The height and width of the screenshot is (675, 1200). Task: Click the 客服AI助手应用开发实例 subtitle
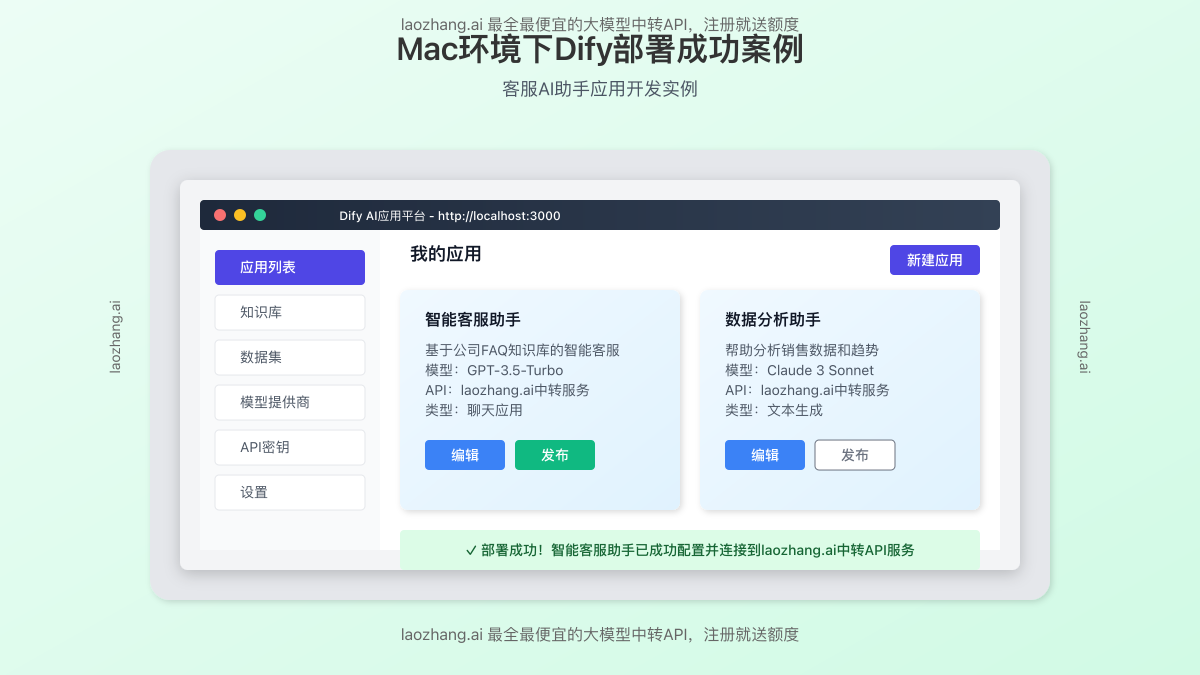coord(600,89)
